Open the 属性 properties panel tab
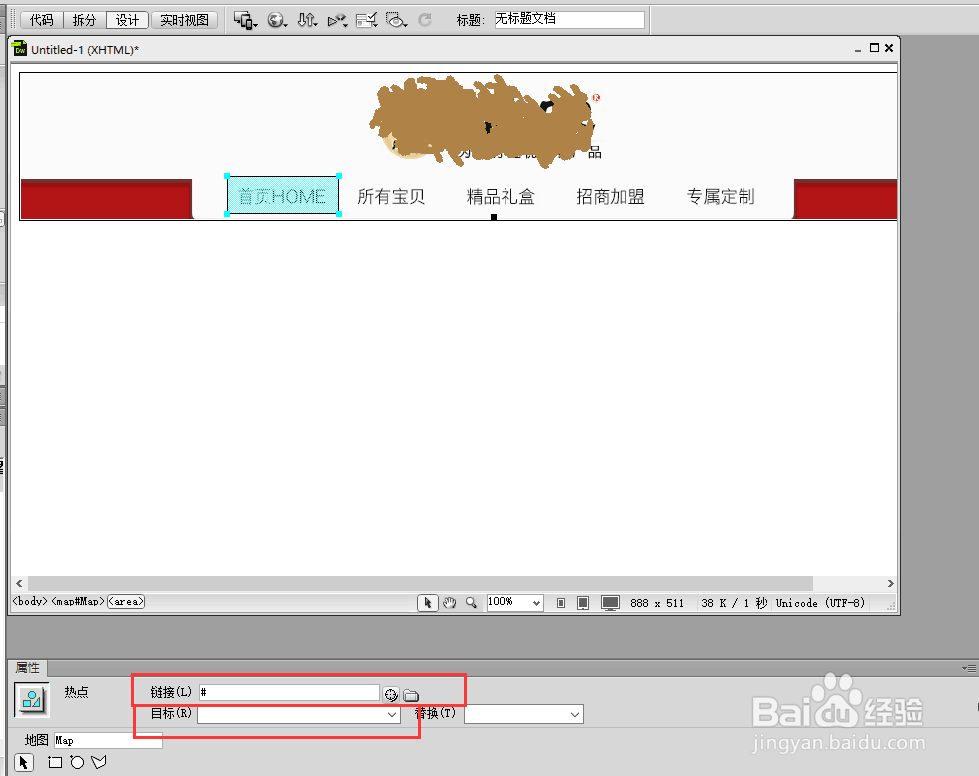 (27, 668)
